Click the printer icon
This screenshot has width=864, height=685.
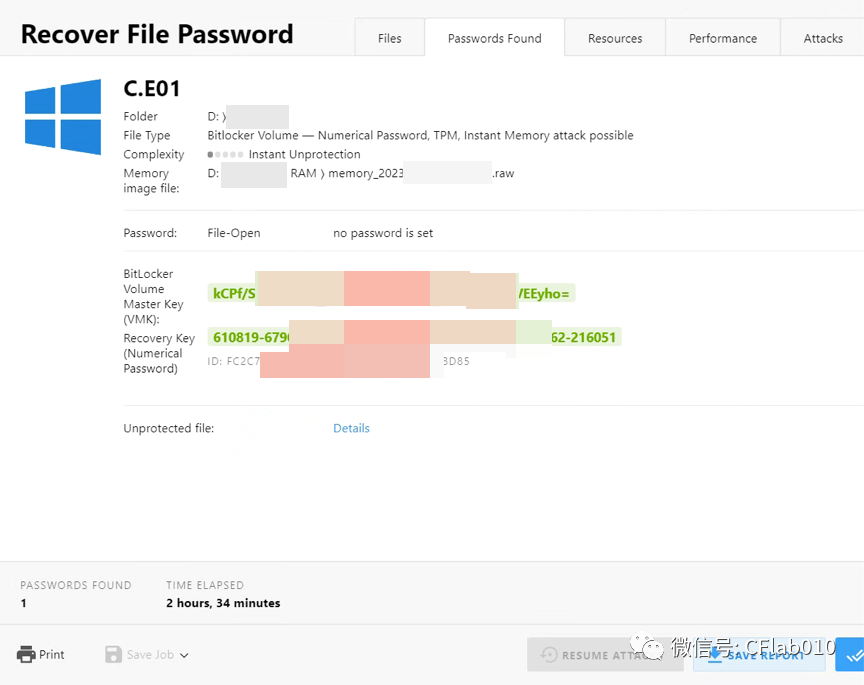coord(26,654)
